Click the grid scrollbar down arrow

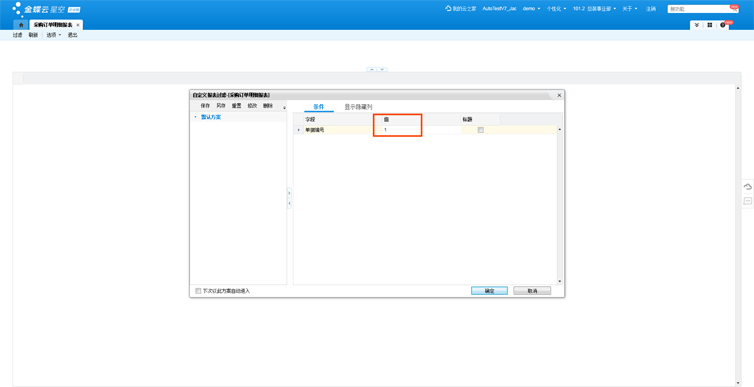point(559,281)
